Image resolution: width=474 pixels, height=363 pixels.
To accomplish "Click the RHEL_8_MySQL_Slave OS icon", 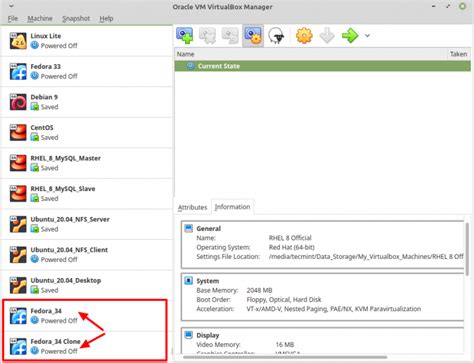I will pyautogui.click(x=18, y=194).
